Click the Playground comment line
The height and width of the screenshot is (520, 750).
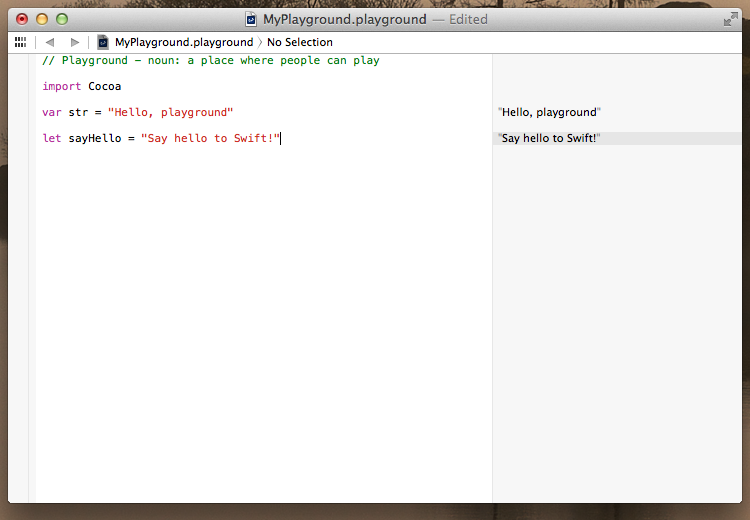tap(211, 60)
